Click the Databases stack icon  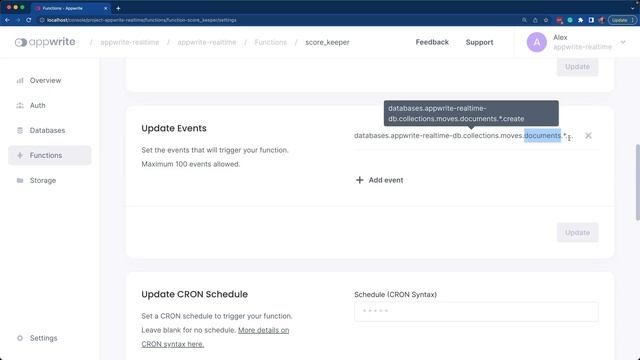20,130
